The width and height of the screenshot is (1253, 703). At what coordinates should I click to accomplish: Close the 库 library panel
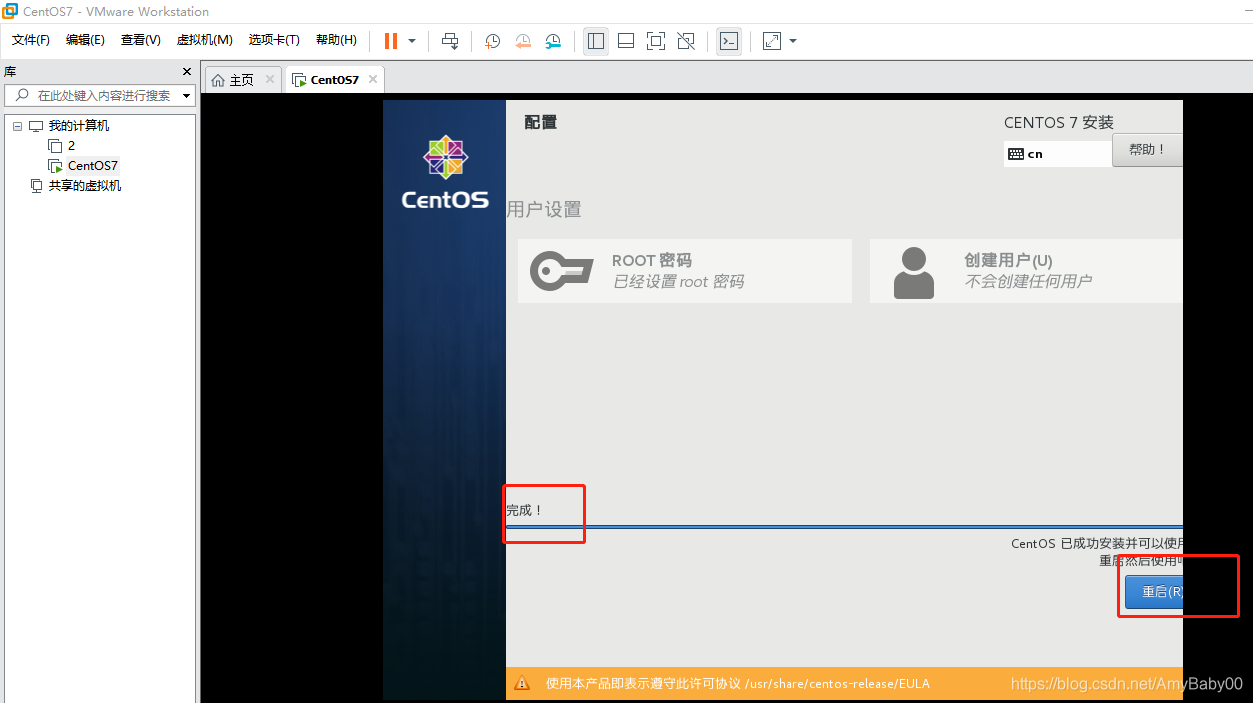click(x=187, y=72)
